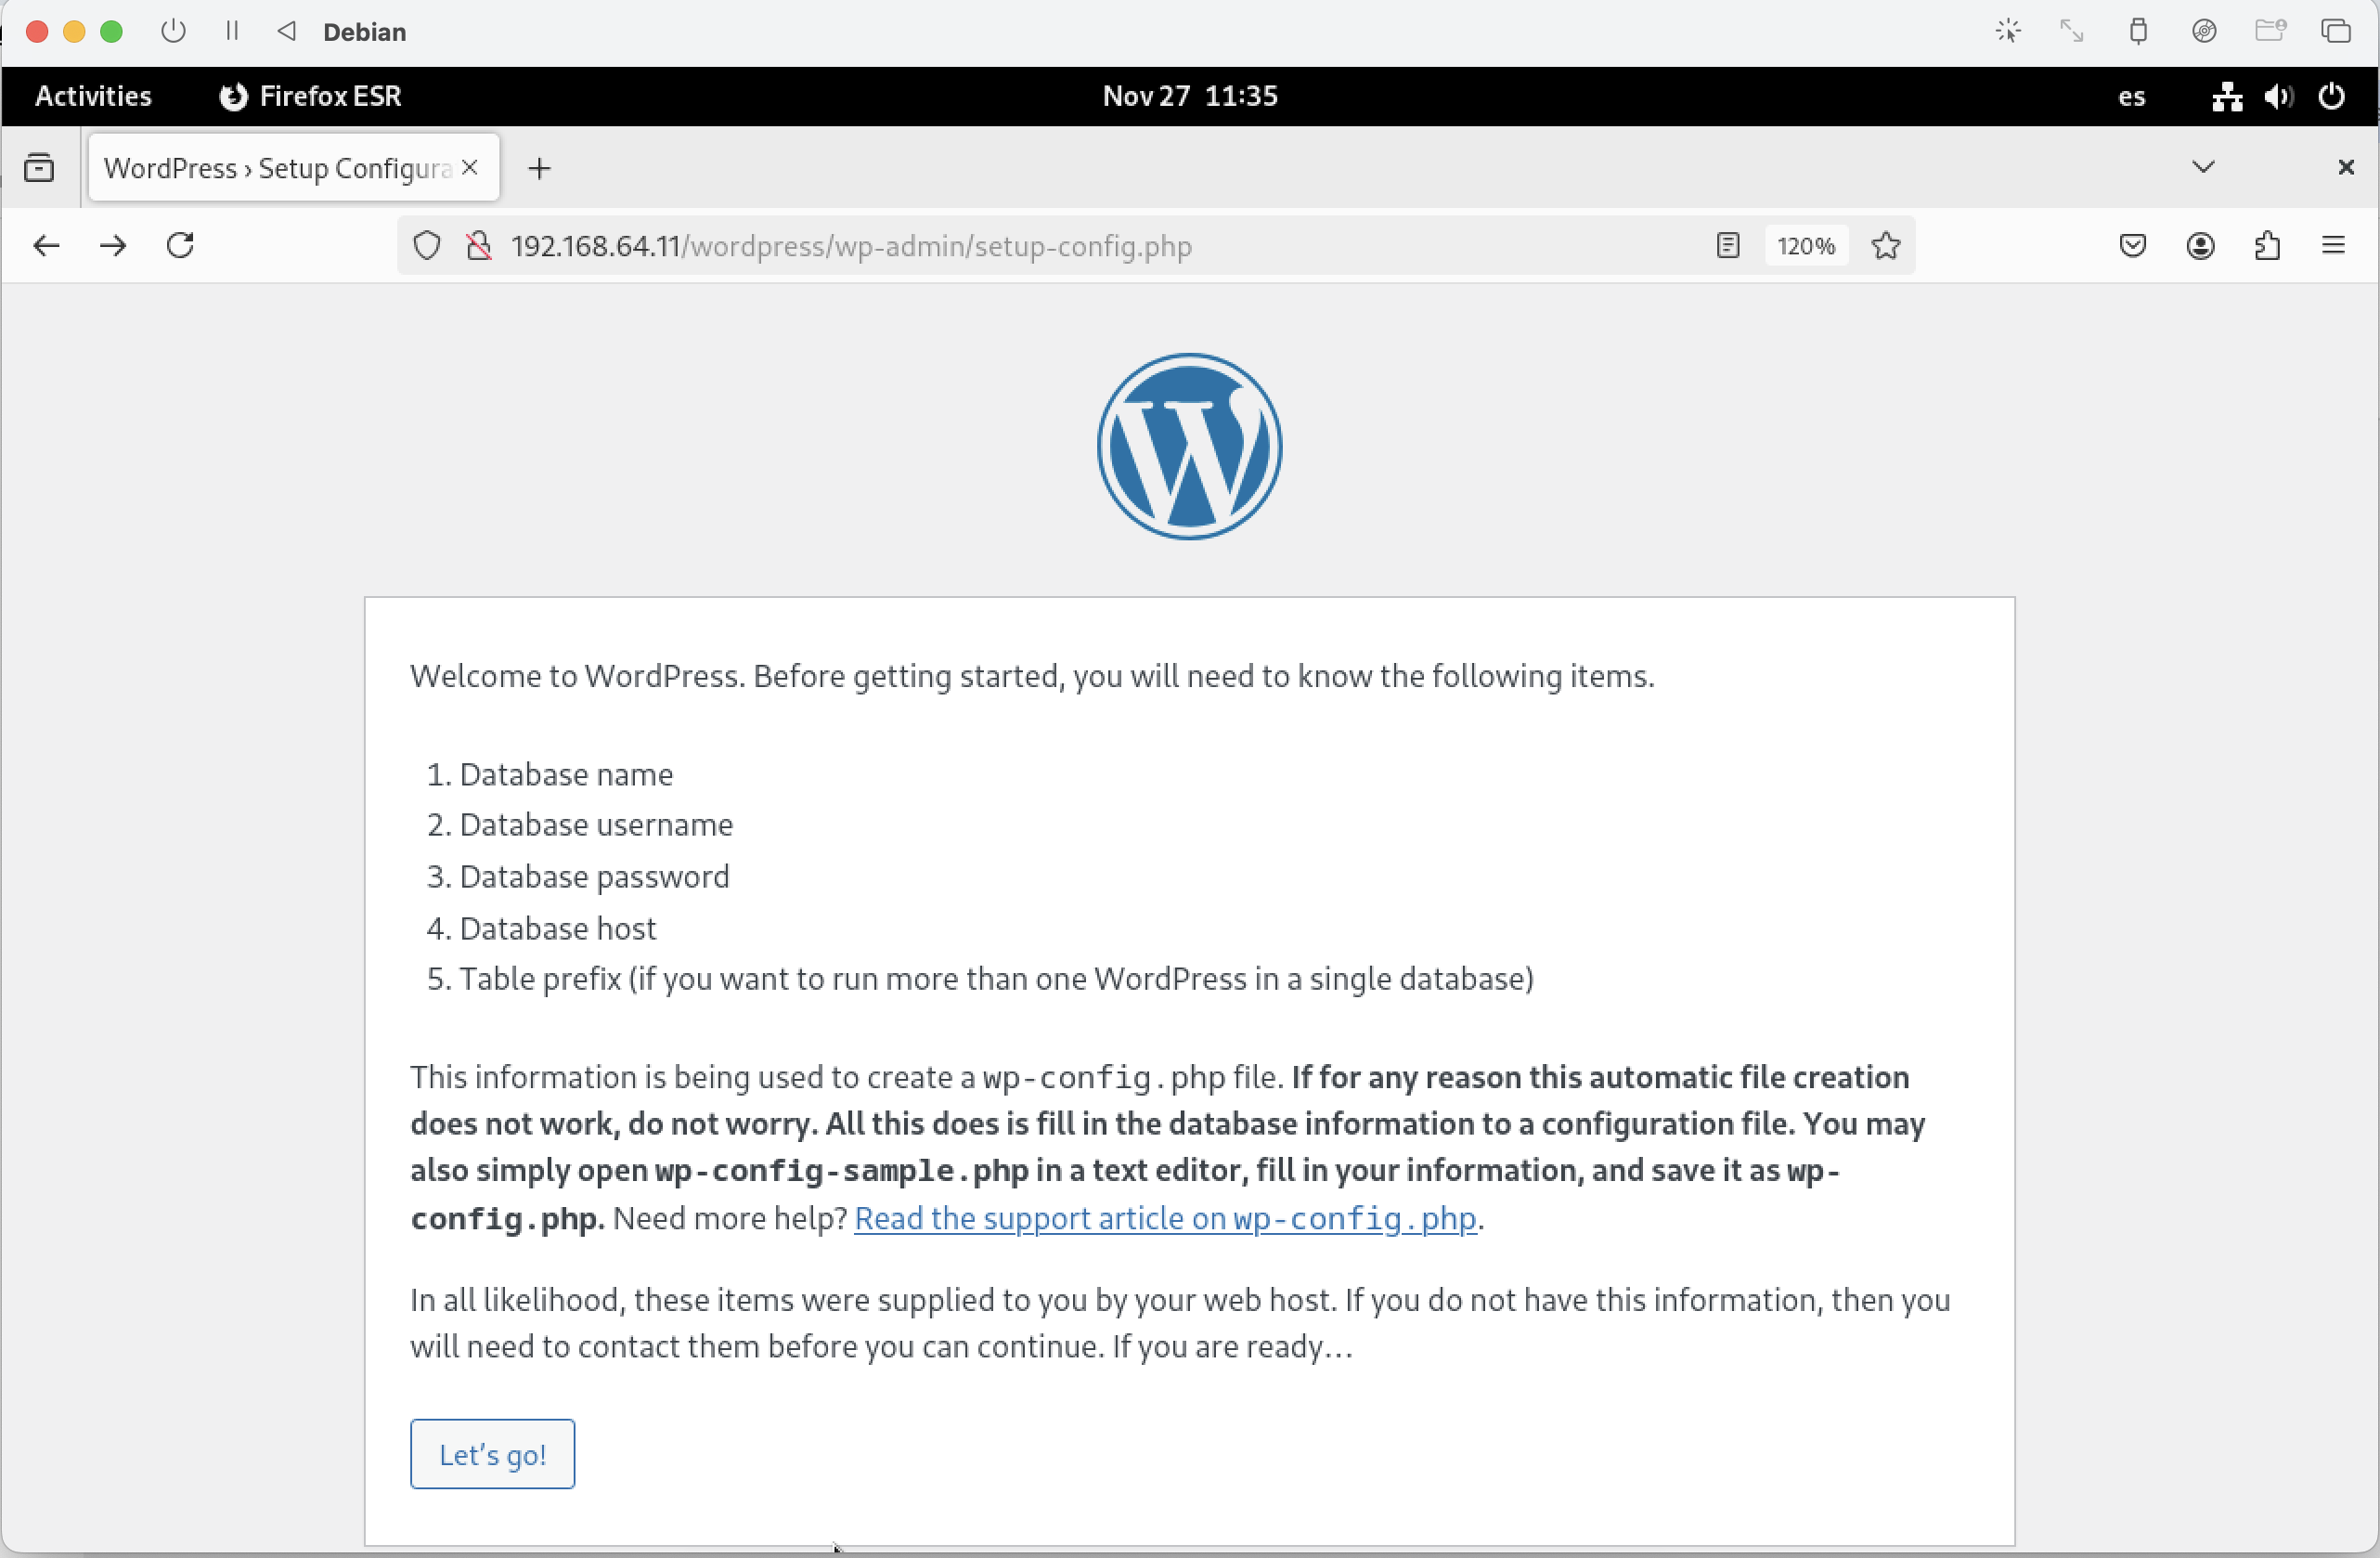Reset the 120% zoom level indicator
Viewport: 2380px width, 1558px height.
[1806, 246]
